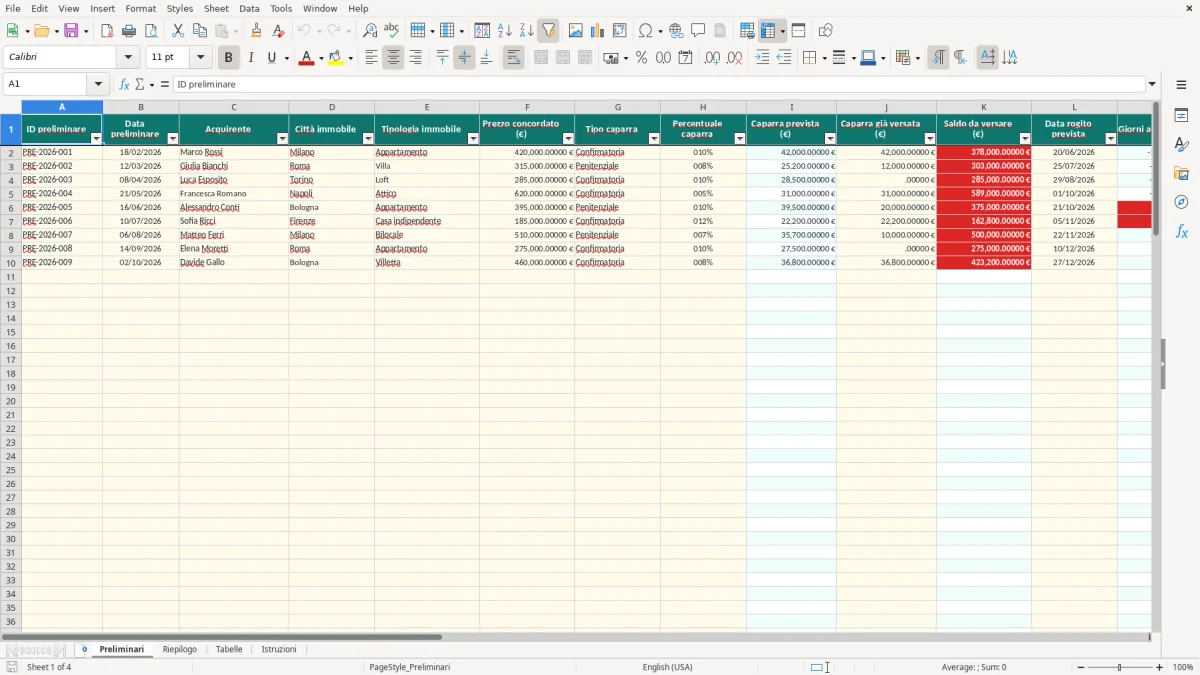Viewport: 1200px width, 675px height.
Task: Open Find & Replace from the toolbar
Action: click(x=370, y=31)
